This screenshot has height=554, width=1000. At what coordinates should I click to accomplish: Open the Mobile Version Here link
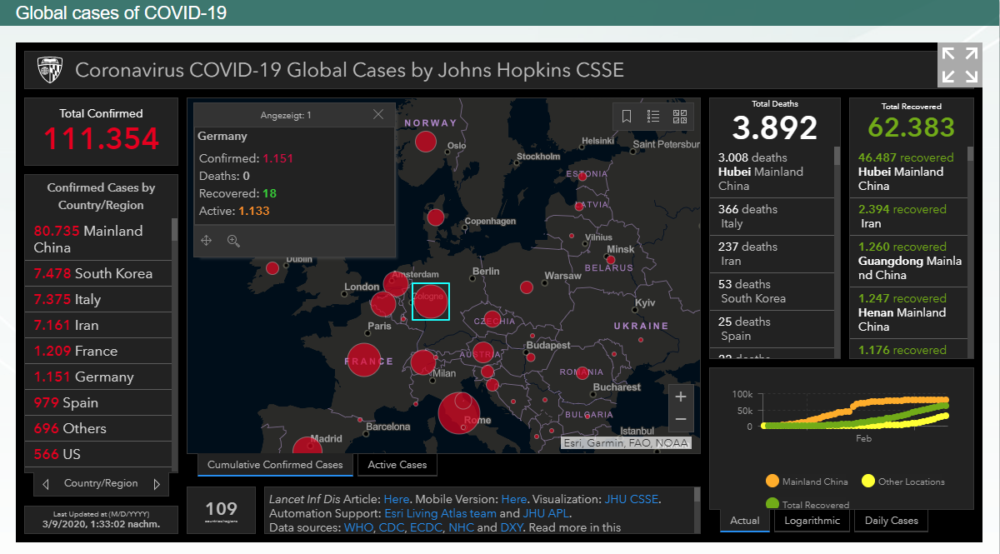tap(513, 499)
